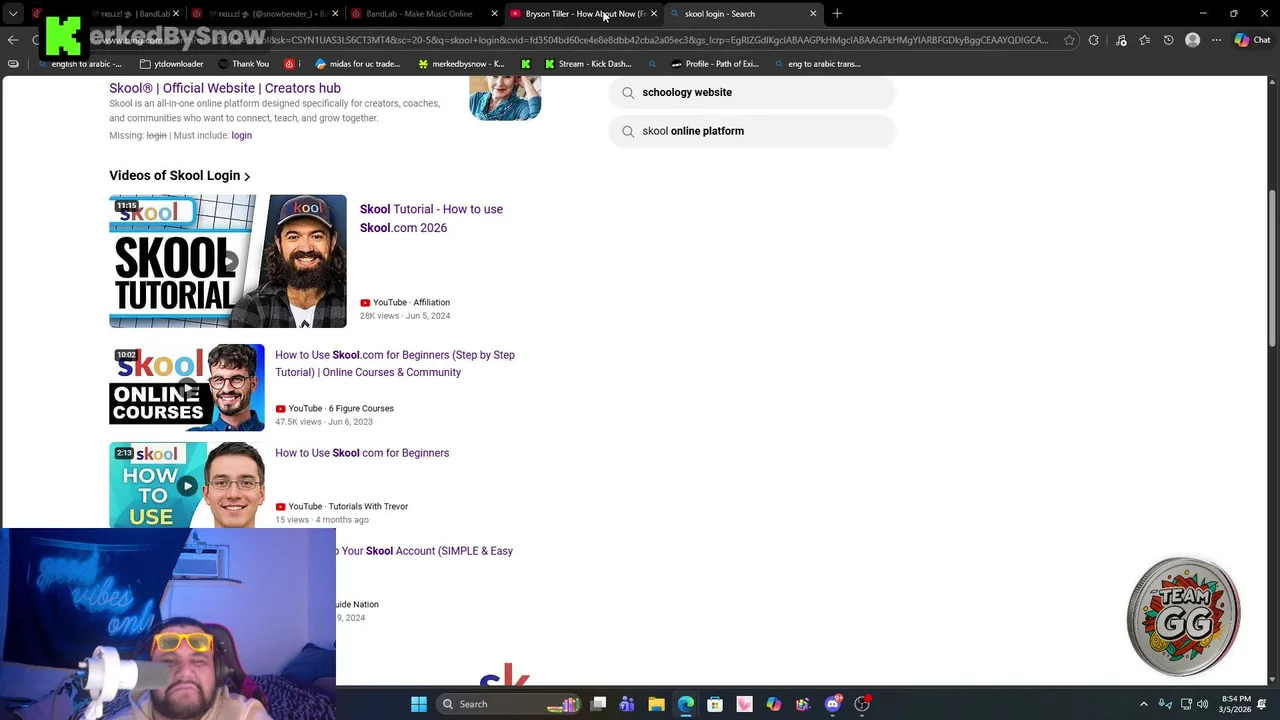This screenshot has width=1280, height=720.
Task: Click the 'login' must-include link
Action: 241,135
